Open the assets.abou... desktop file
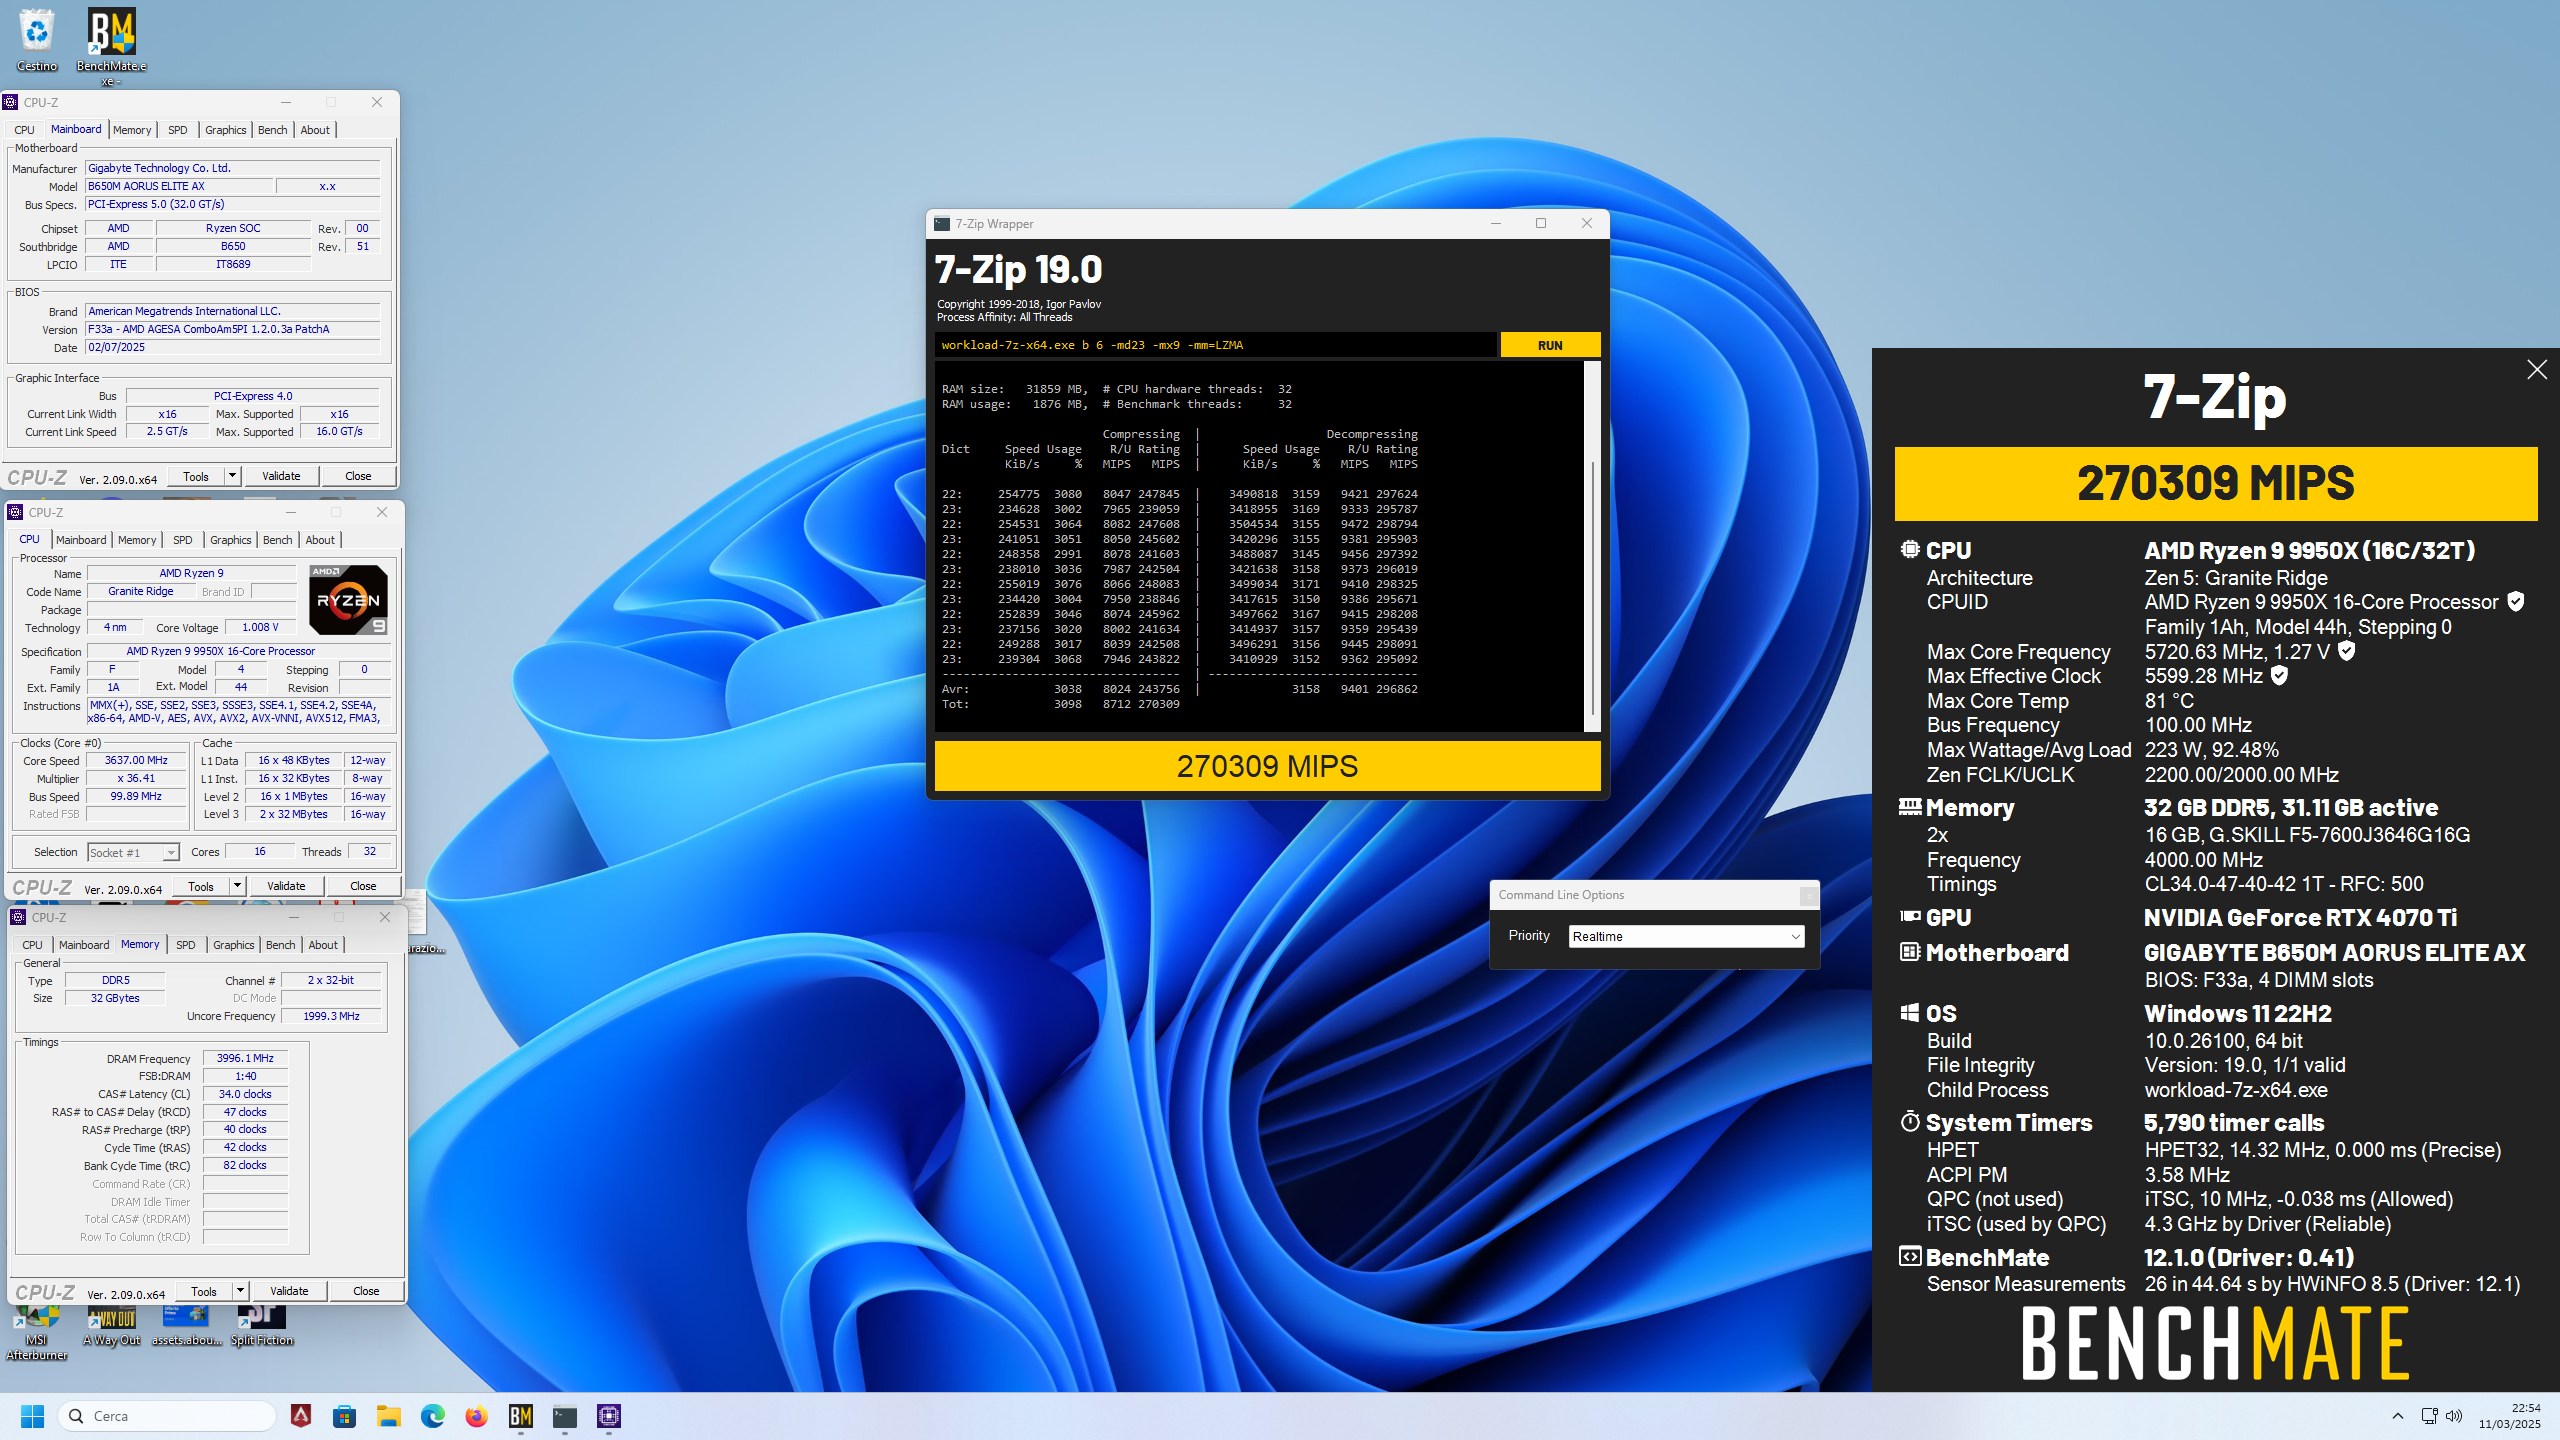This screenshot has height=1440, width=2560. tap(186, 1326)
